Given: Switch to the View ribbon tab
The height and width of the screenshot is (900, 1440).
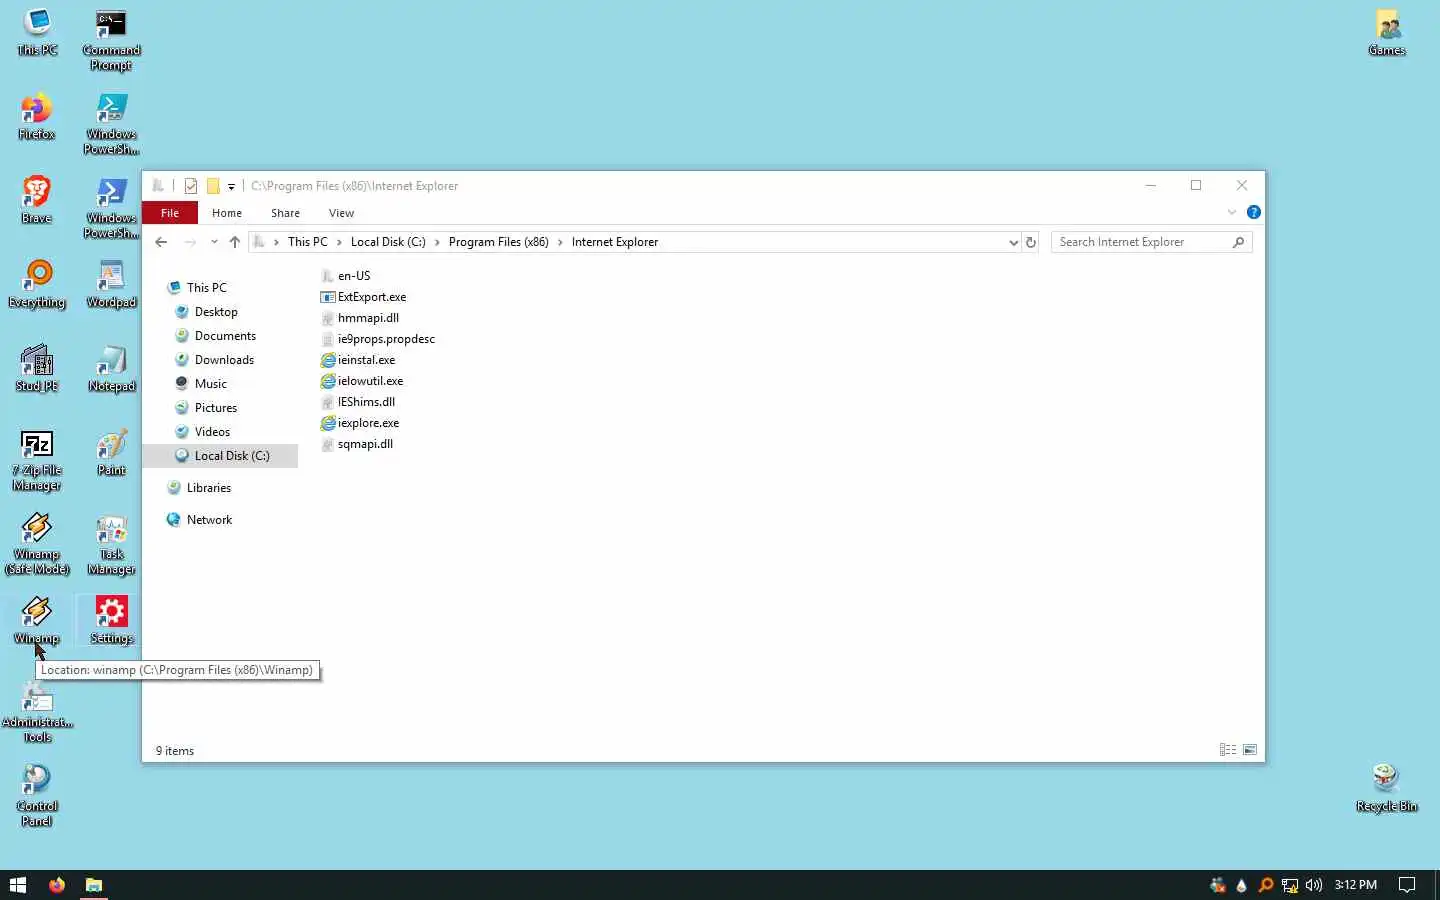Looking at the screenshot, I should tap(341, 213).
